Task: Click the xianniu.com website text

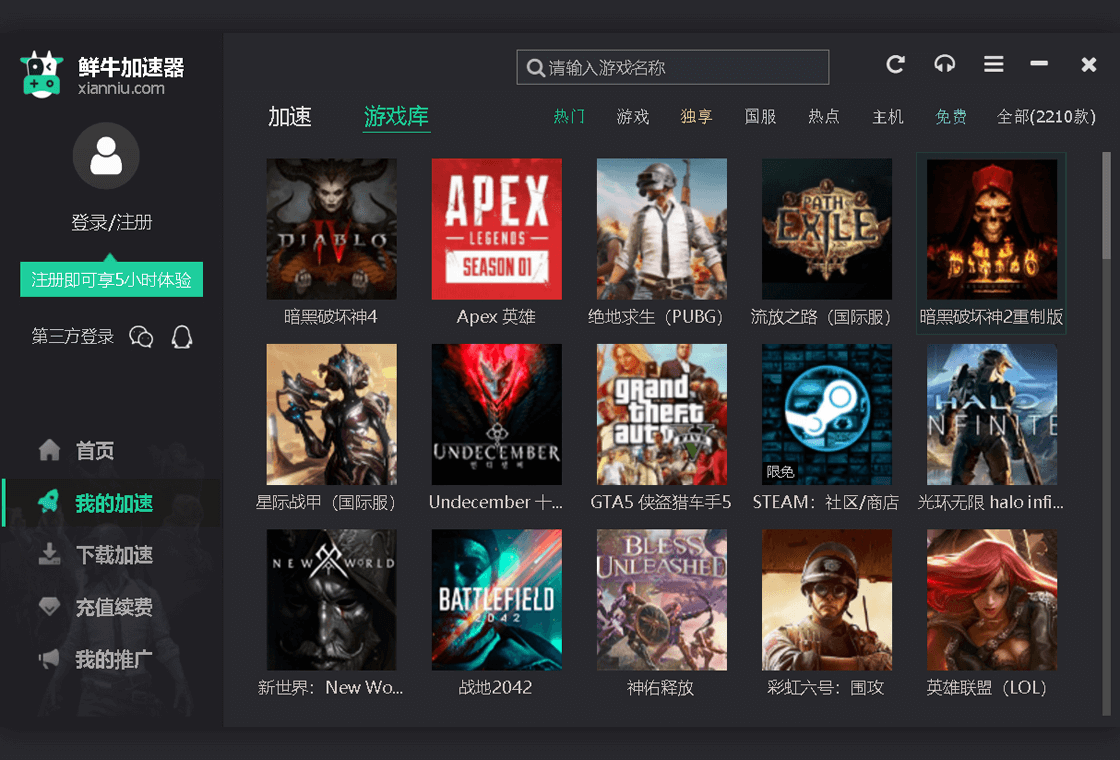Action: point(121,89)
